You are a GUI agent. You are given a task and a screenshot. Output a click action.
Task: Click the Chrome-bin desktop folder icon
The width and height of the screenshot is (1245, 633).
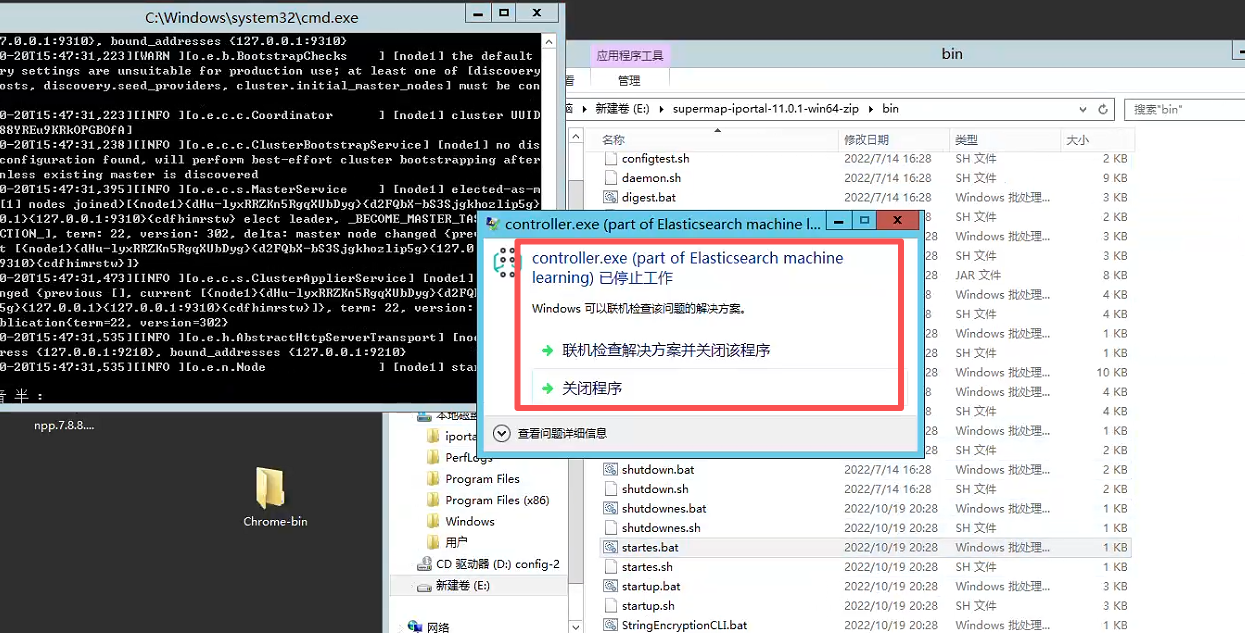click(270, 489)
